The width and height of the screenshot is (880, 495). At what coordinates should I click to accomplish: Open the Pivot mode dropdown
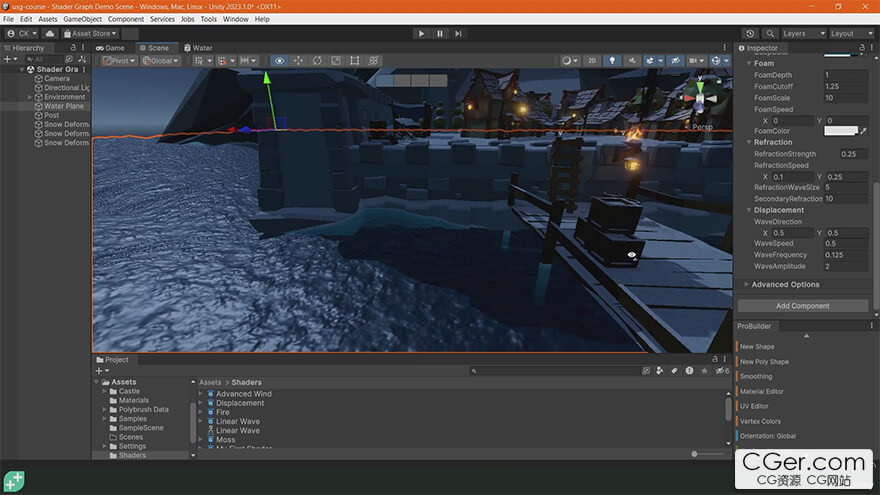pos(119,61)
